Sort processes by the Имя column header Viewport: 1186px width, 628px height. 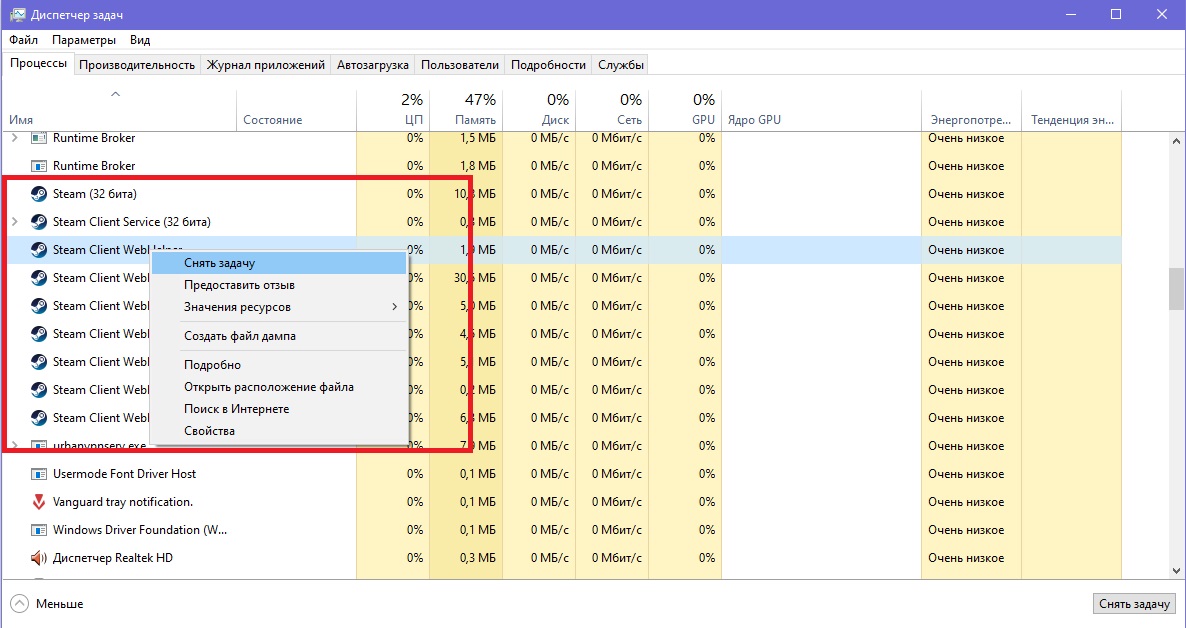pyautogui.click(x=120, y=110)
